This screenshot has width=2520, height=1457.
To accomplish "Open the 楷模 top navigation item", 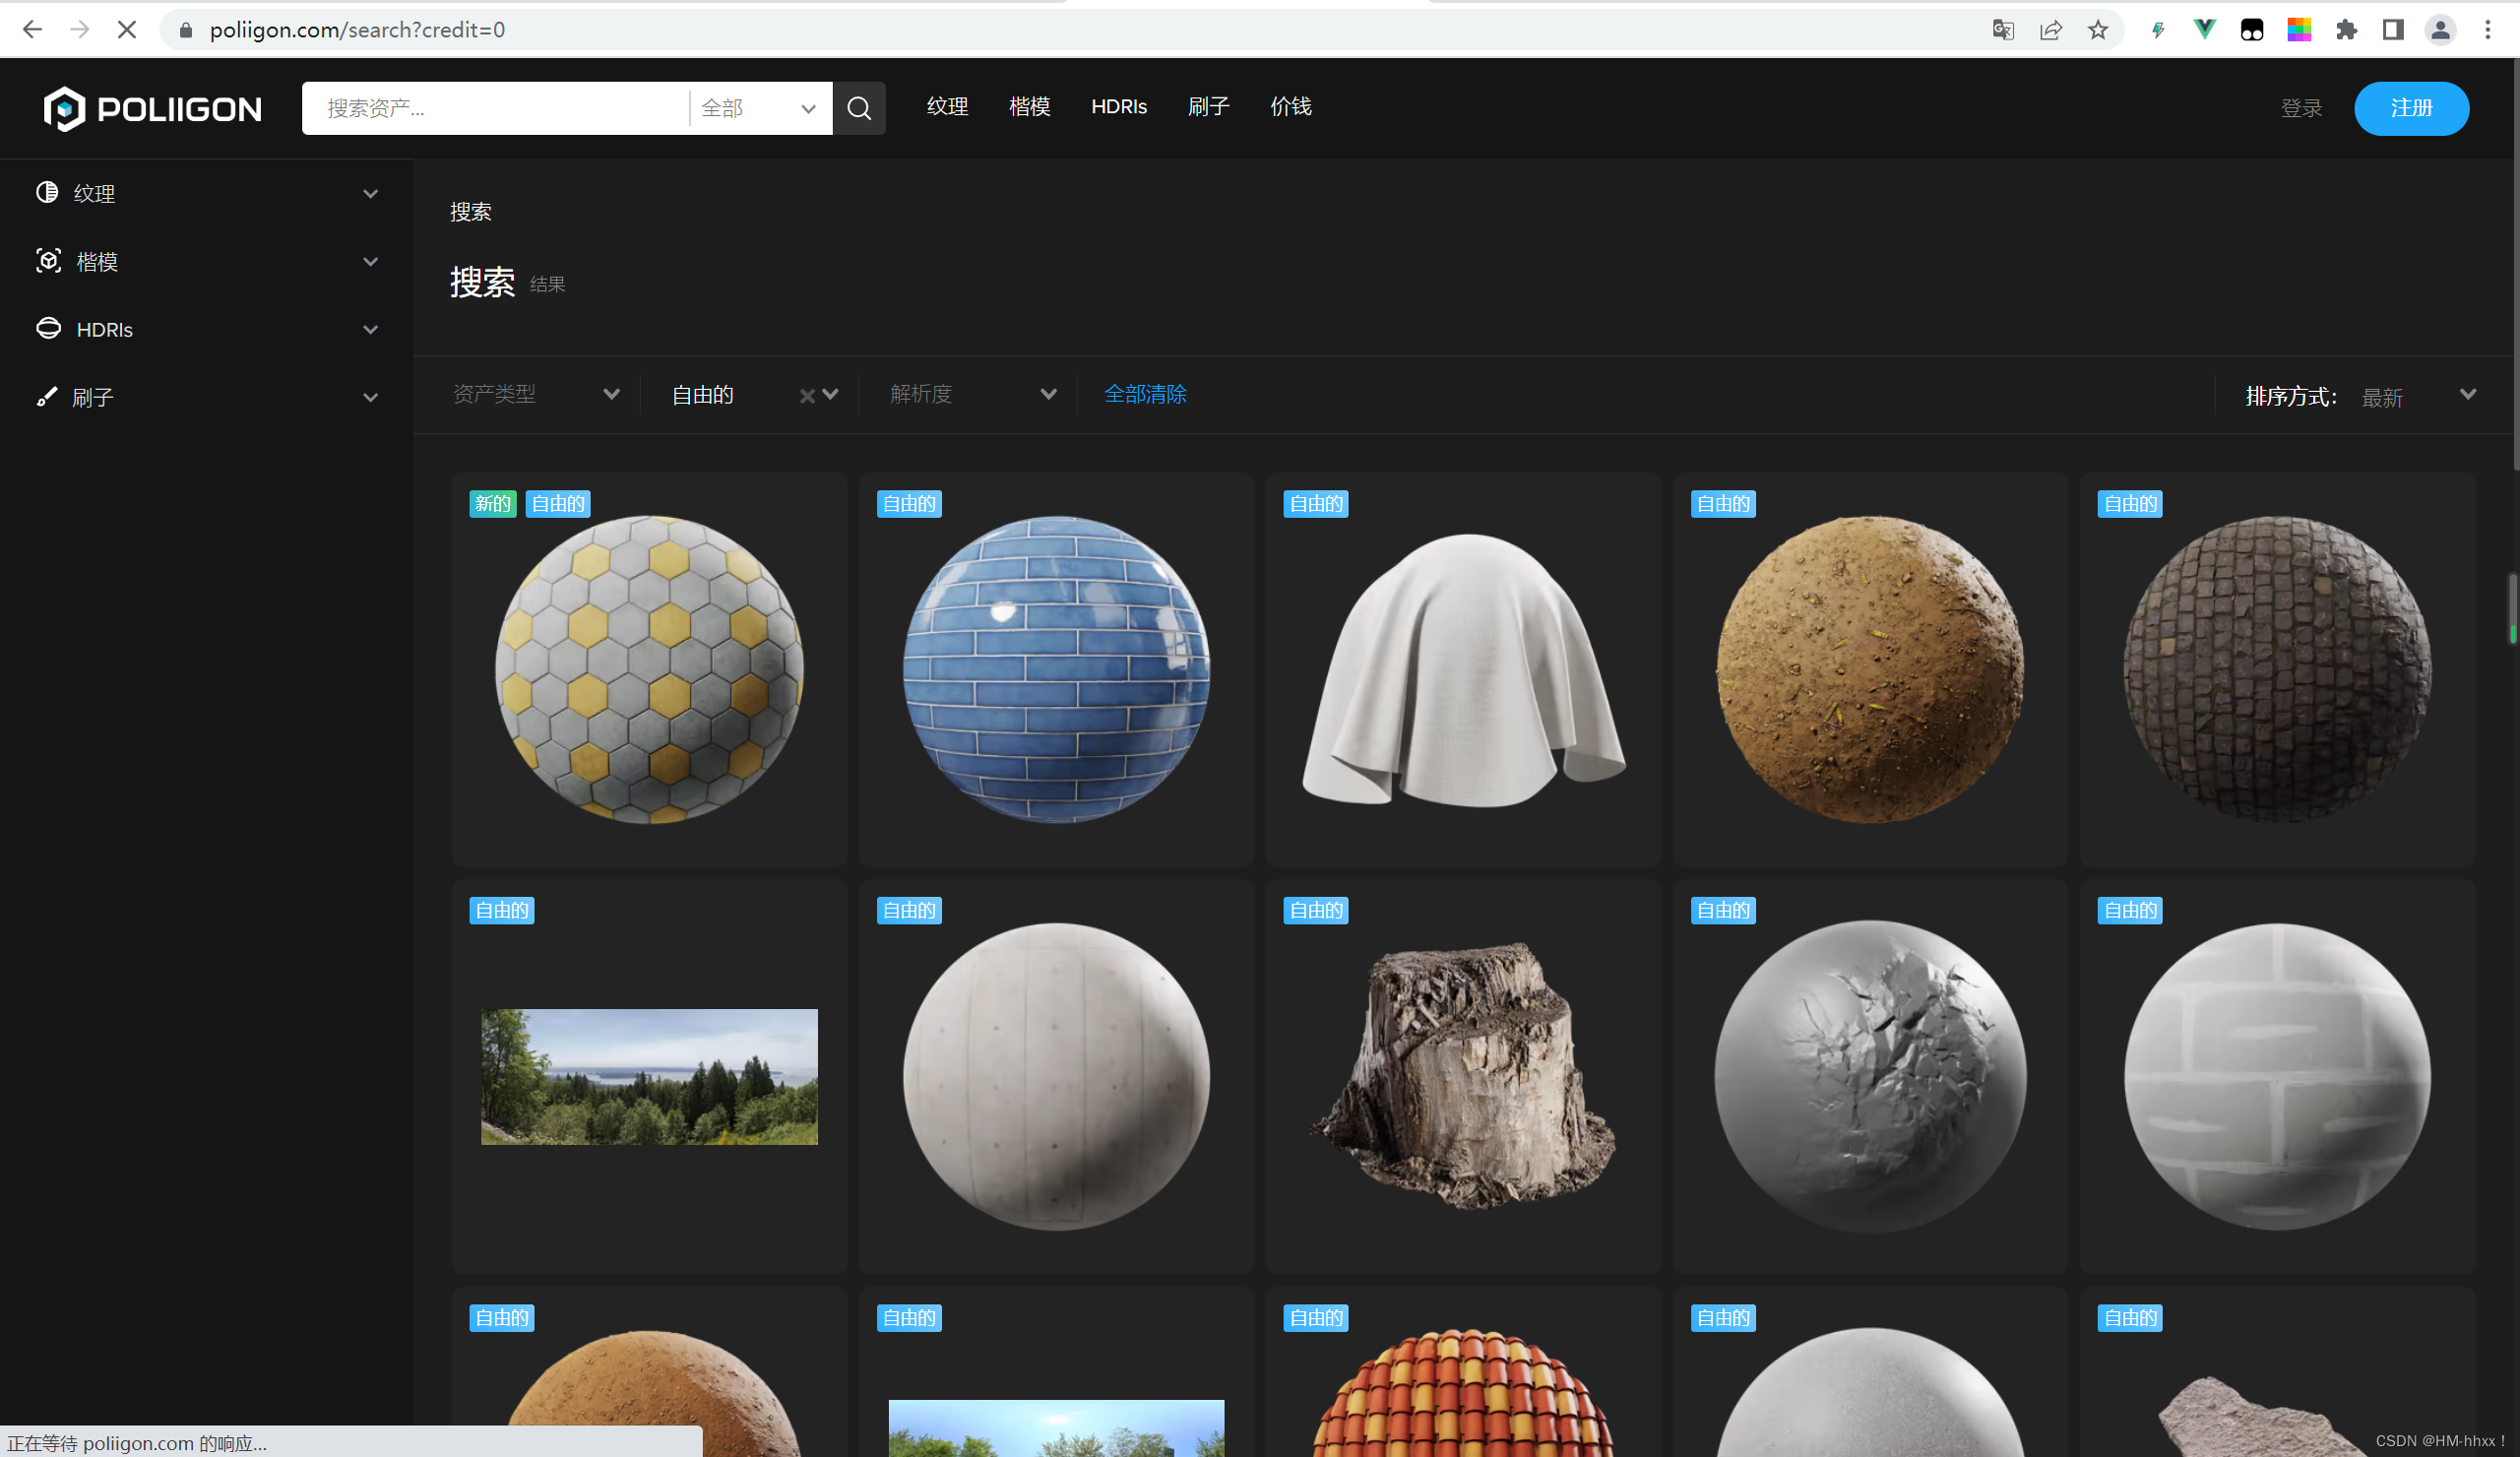I will [1029, 106].
